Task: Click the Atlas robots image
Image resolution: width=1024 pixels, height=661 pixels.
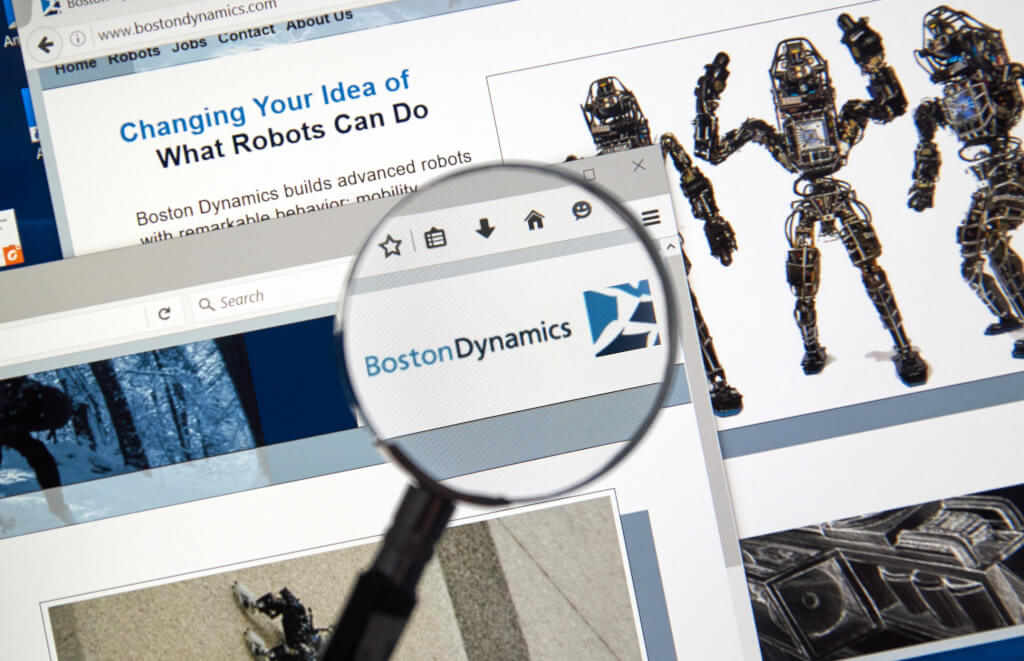Action: click(x=800, y=200)
